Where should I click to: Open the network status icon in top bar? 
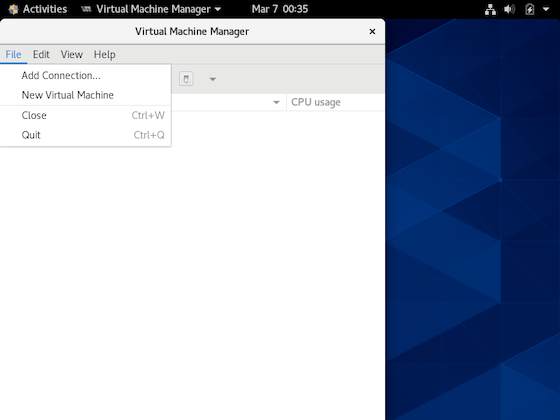point(490,9)
